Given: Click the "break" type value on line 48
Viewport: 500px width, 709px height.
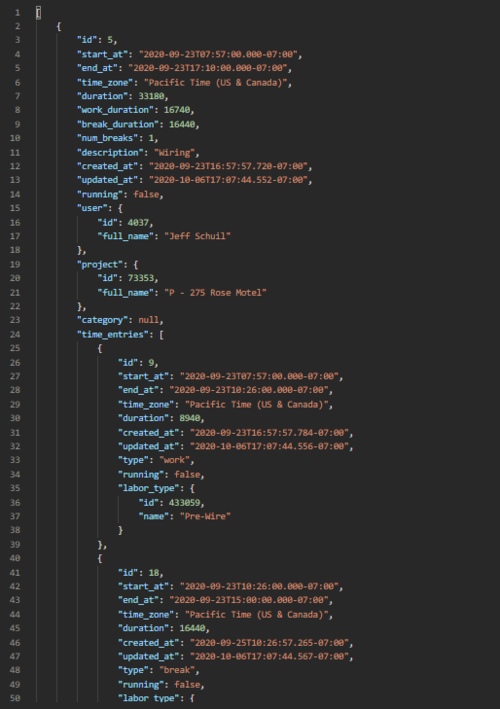Looking at the screenshot, I should click(177, 670).
